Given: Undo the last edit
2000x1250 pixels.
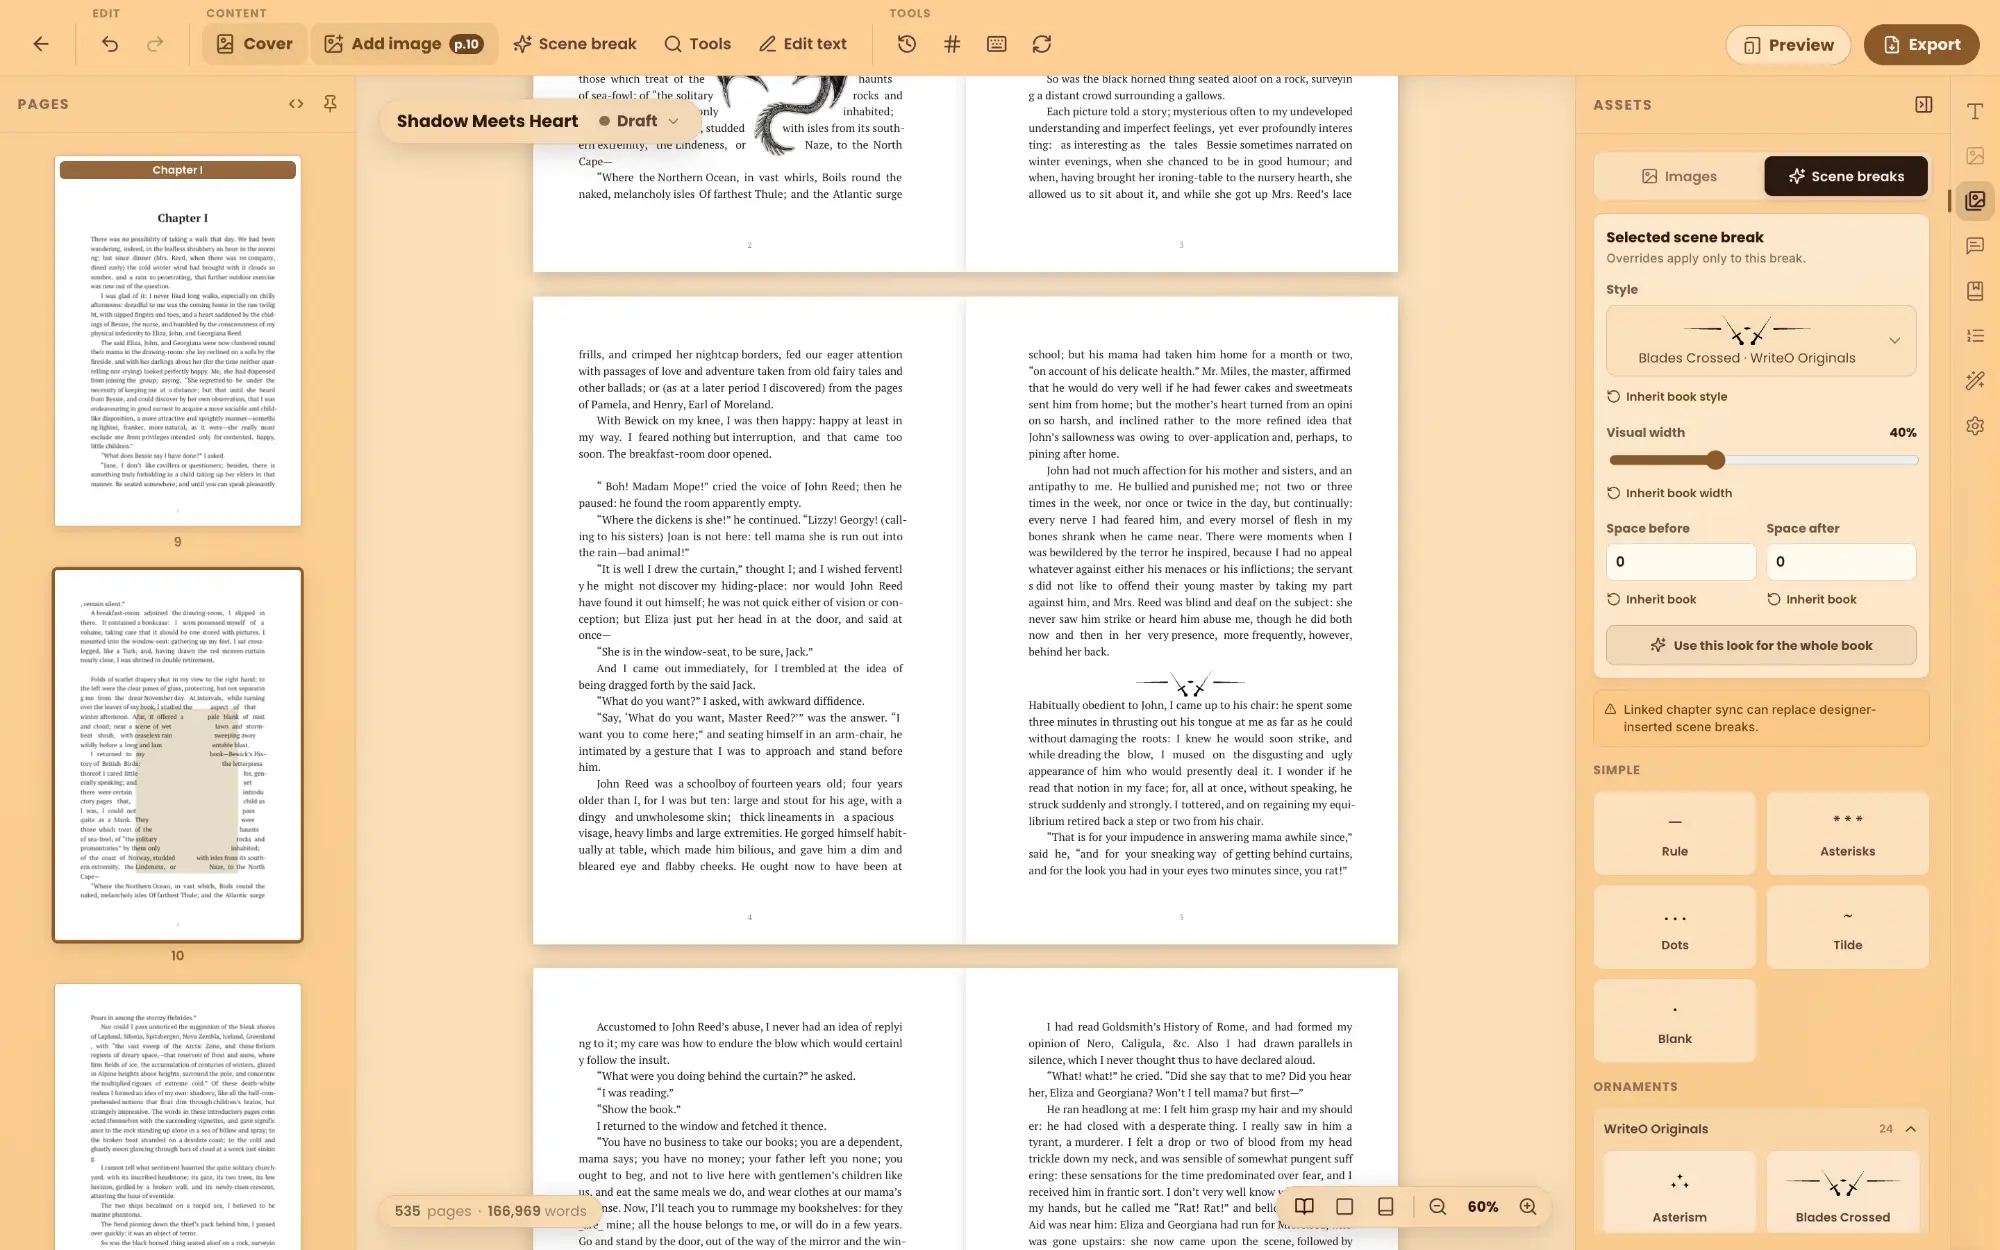Looking at the screenshot, I should click(x=110, y=44).
